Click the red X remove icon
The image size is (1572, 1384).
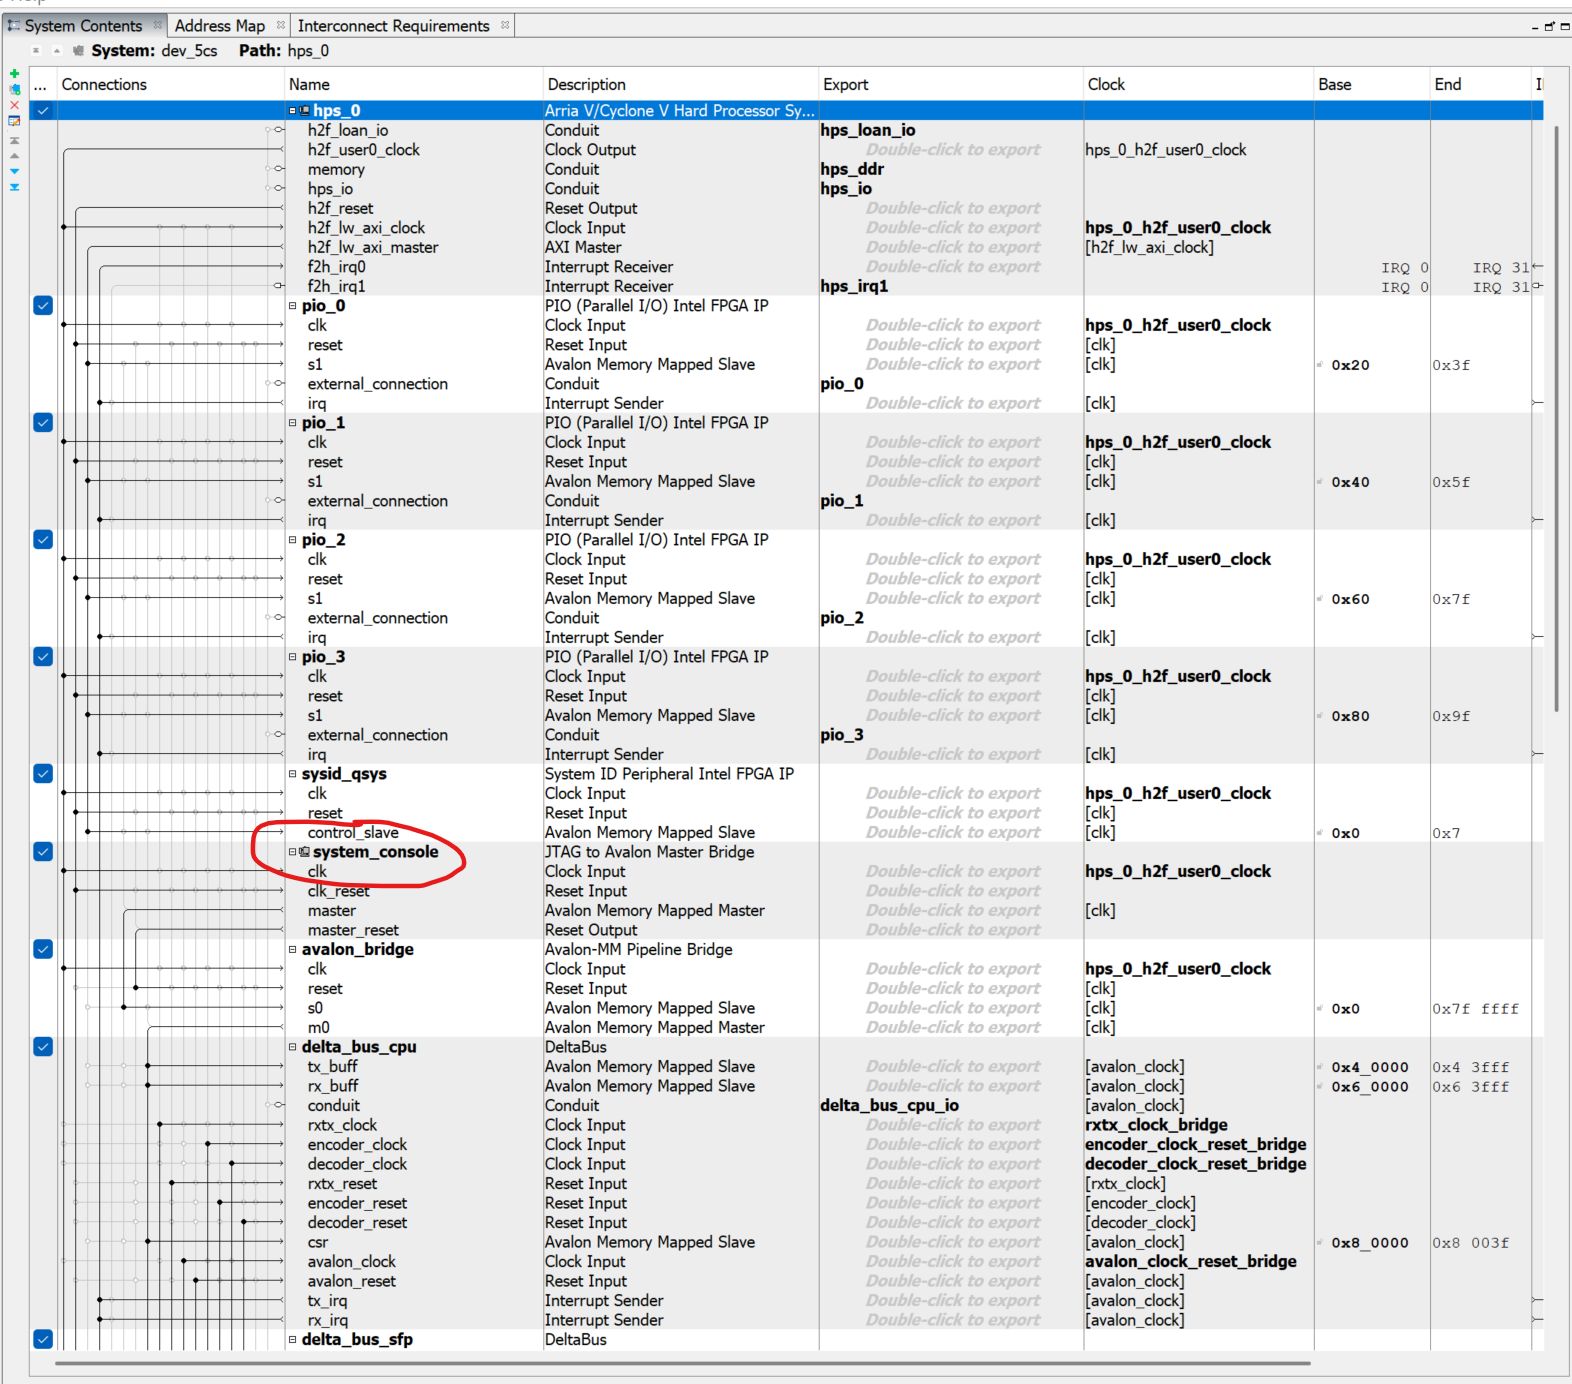14,105
